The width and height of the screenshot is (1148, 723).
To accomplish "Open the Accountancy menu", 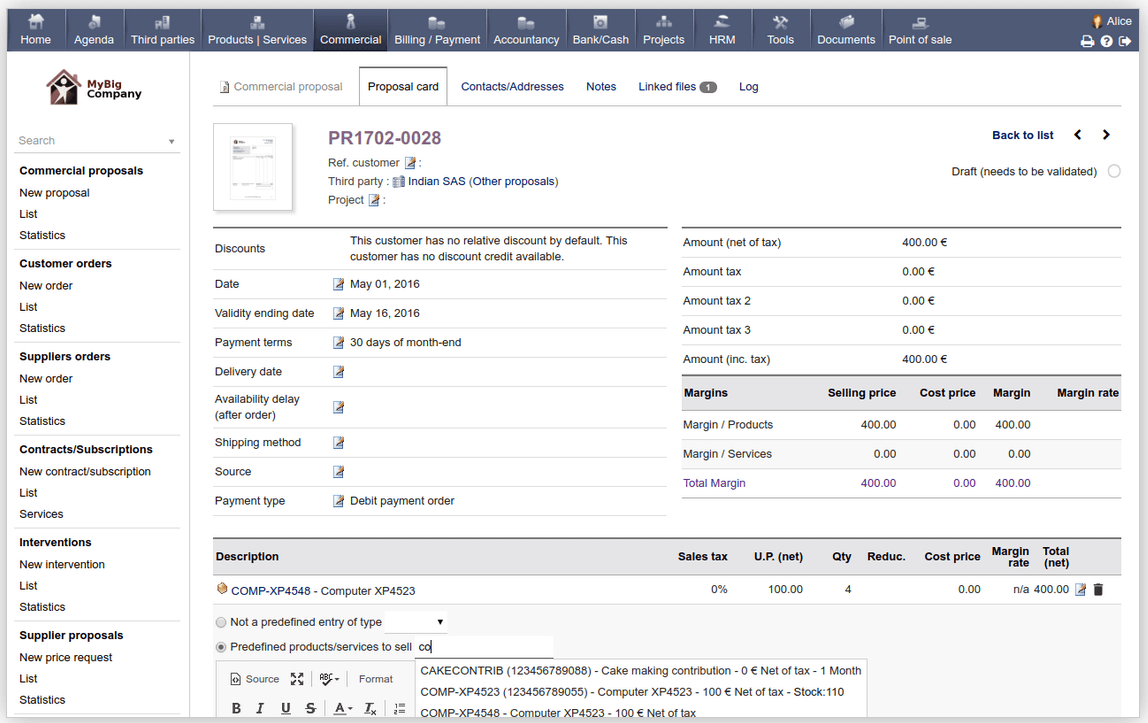I will coord(526,30).
